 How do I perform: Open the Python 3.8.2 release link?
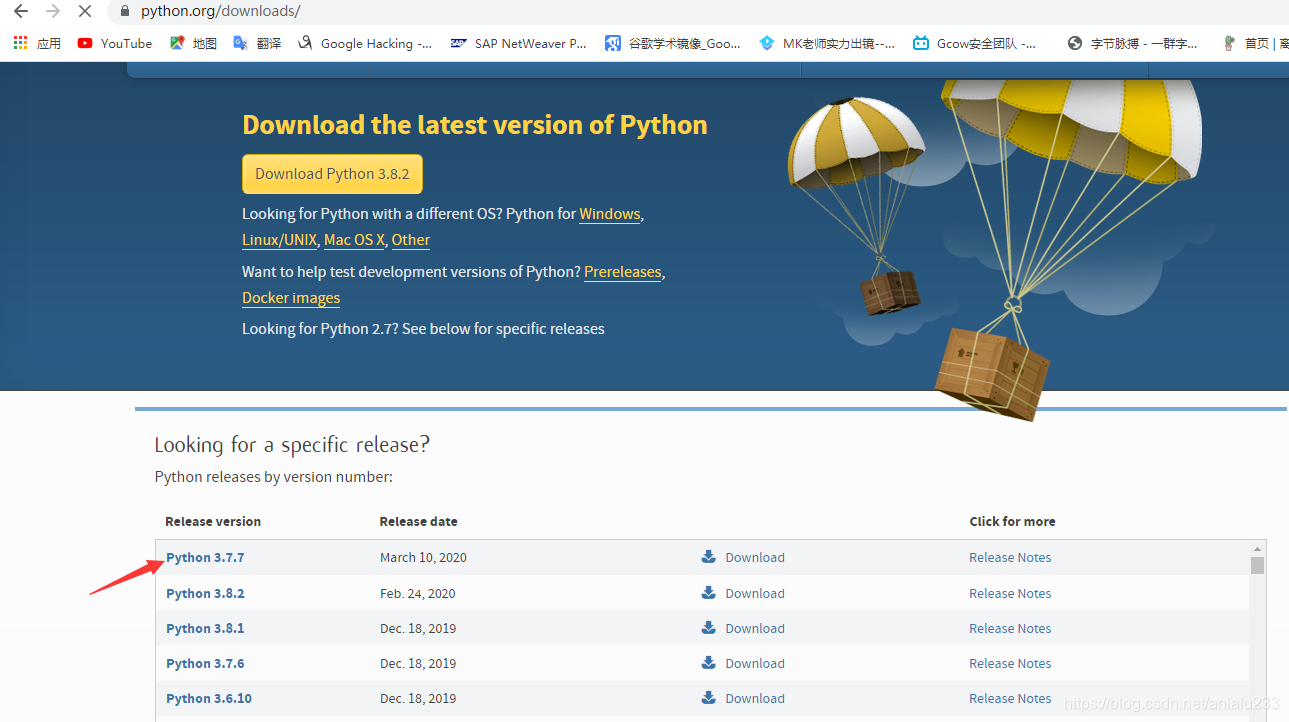[x=205, y=593]
